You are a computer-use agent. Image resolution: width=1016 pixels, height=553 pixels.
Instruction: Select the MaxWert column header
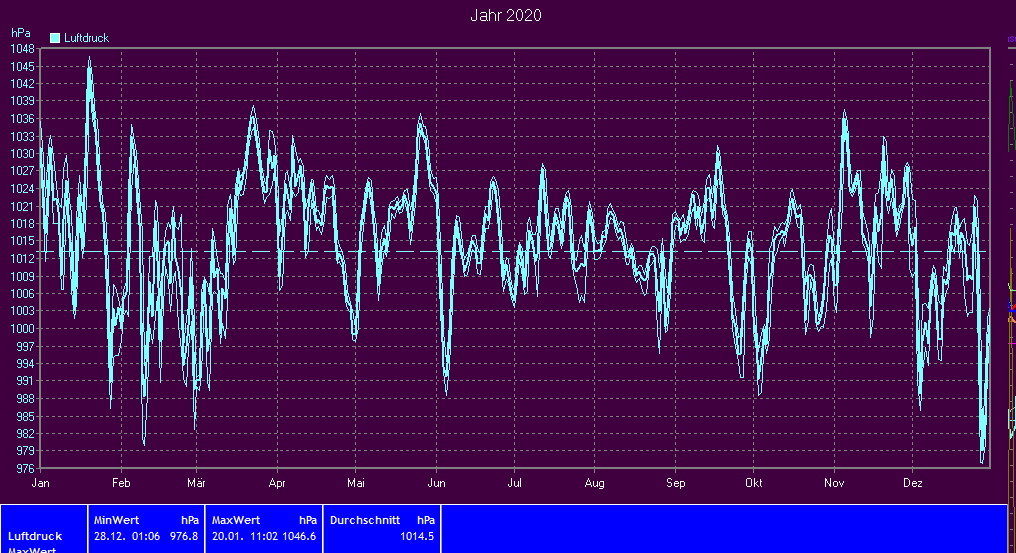pyautogui.click(x=234, y=520)
